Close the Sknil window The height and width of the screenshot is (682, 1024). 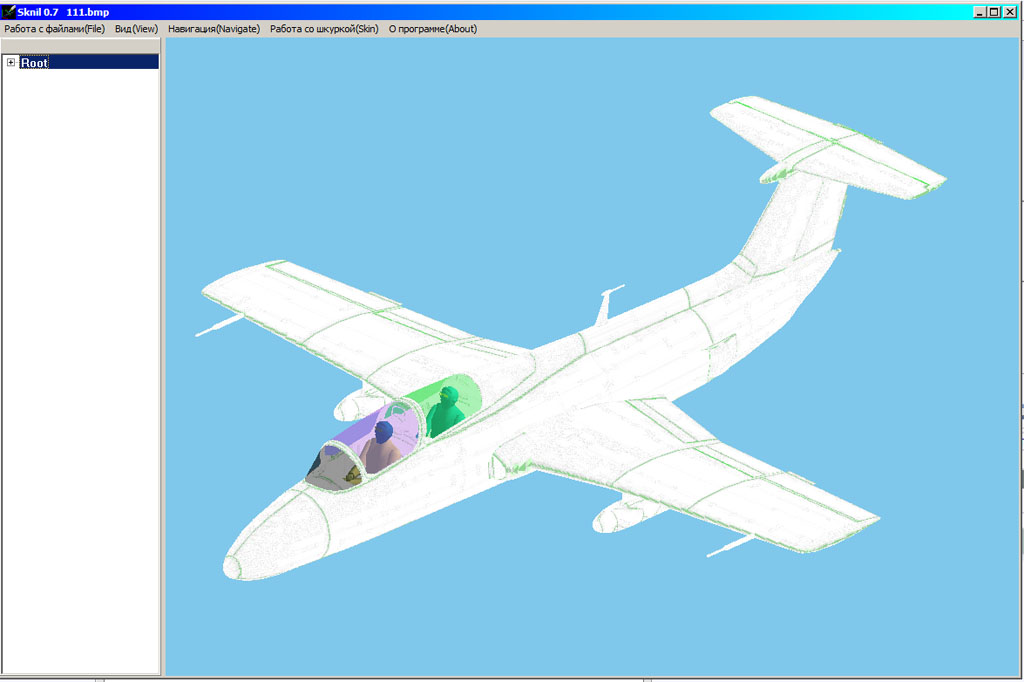[1009, 12]
